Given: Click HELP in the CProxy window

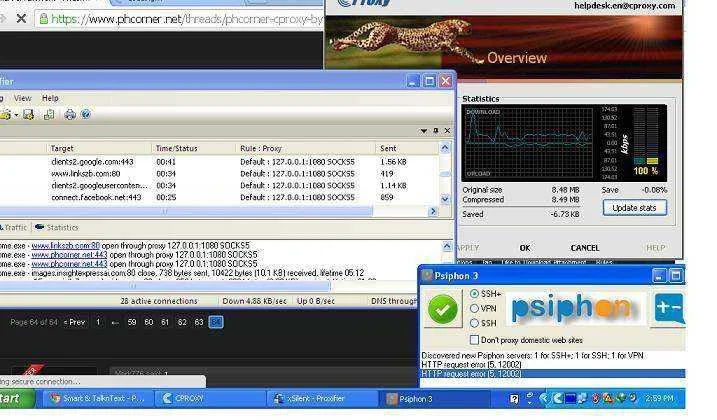Looking at the screenshot, I should [x=655, y=248].
